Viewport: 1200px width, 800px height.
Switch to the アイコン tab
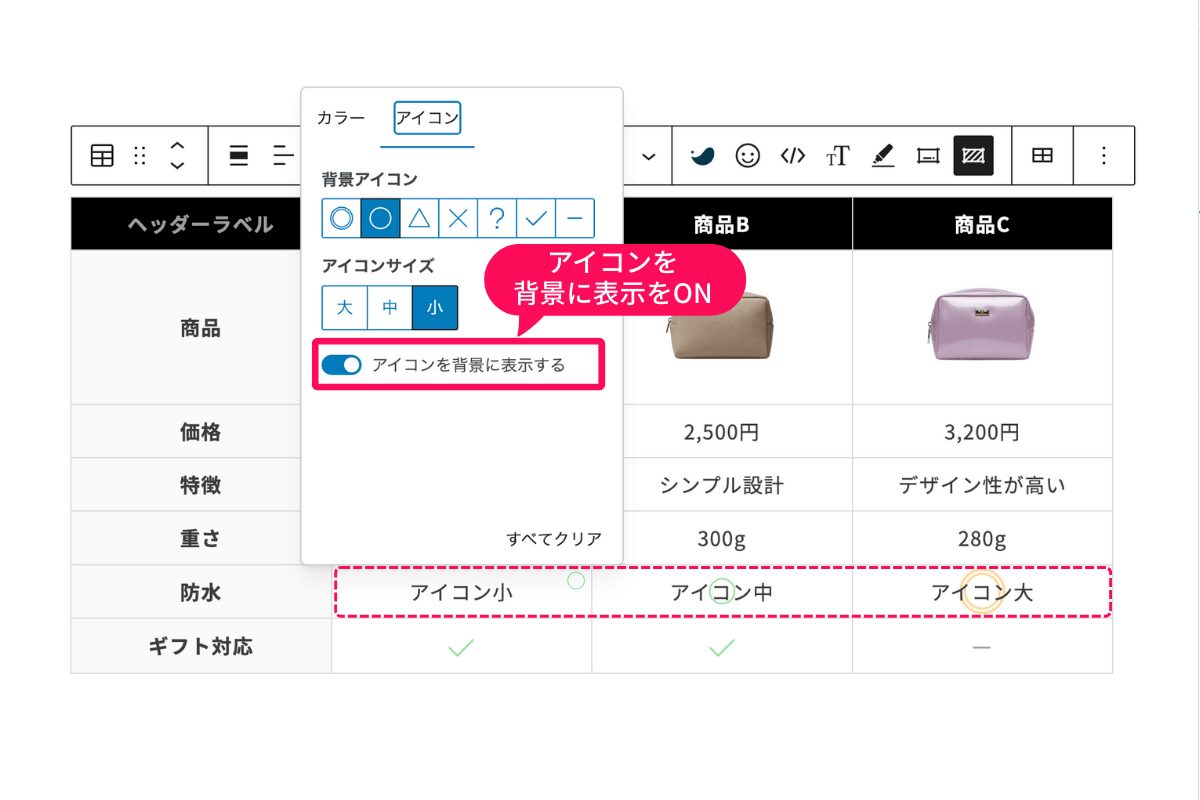click(x=427, y=116)
